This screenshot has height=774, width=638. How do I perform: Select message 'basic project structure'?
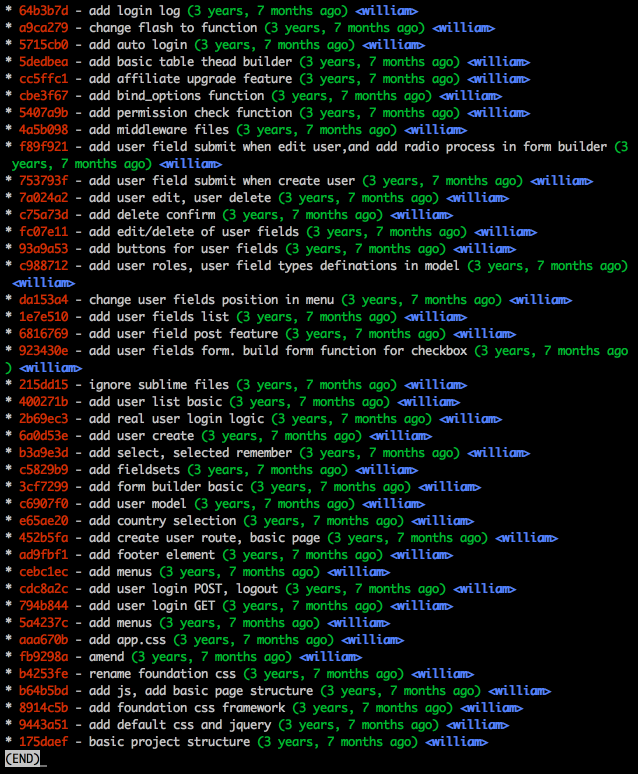pyautogui.click(x=169, y=741)
